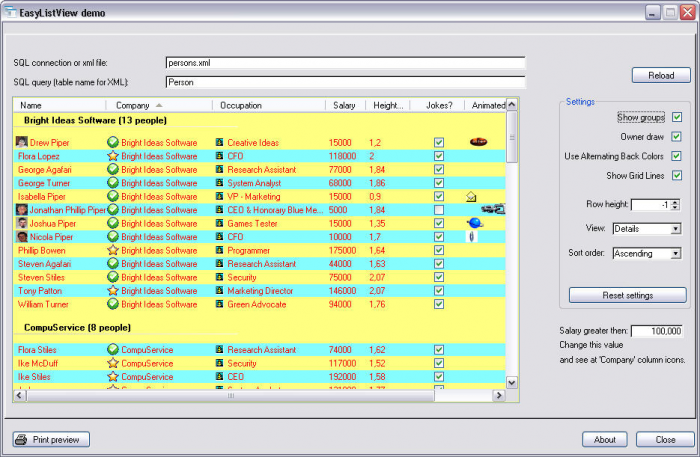Click occupation icon beside Marketing Director

tap(219, 291)
